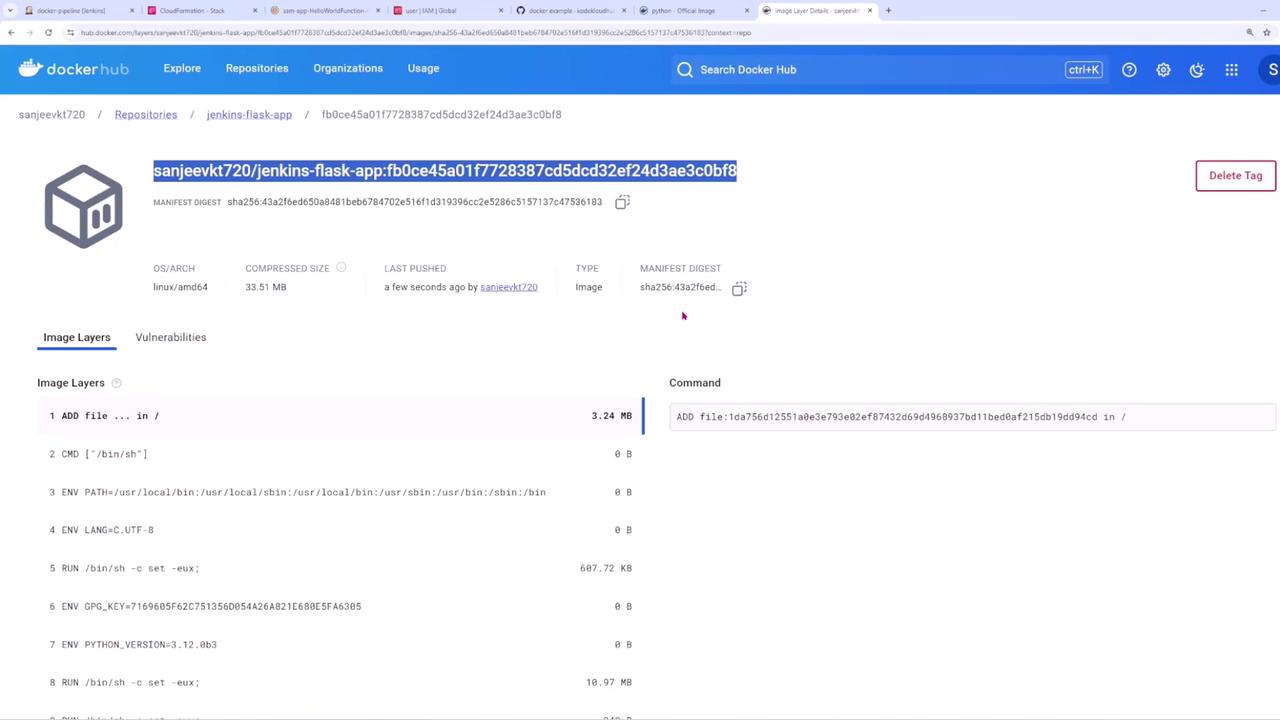Toggle the dark mode moon icon
This screenshot has width=1280, height=720.
click(x=1197, y=70)
